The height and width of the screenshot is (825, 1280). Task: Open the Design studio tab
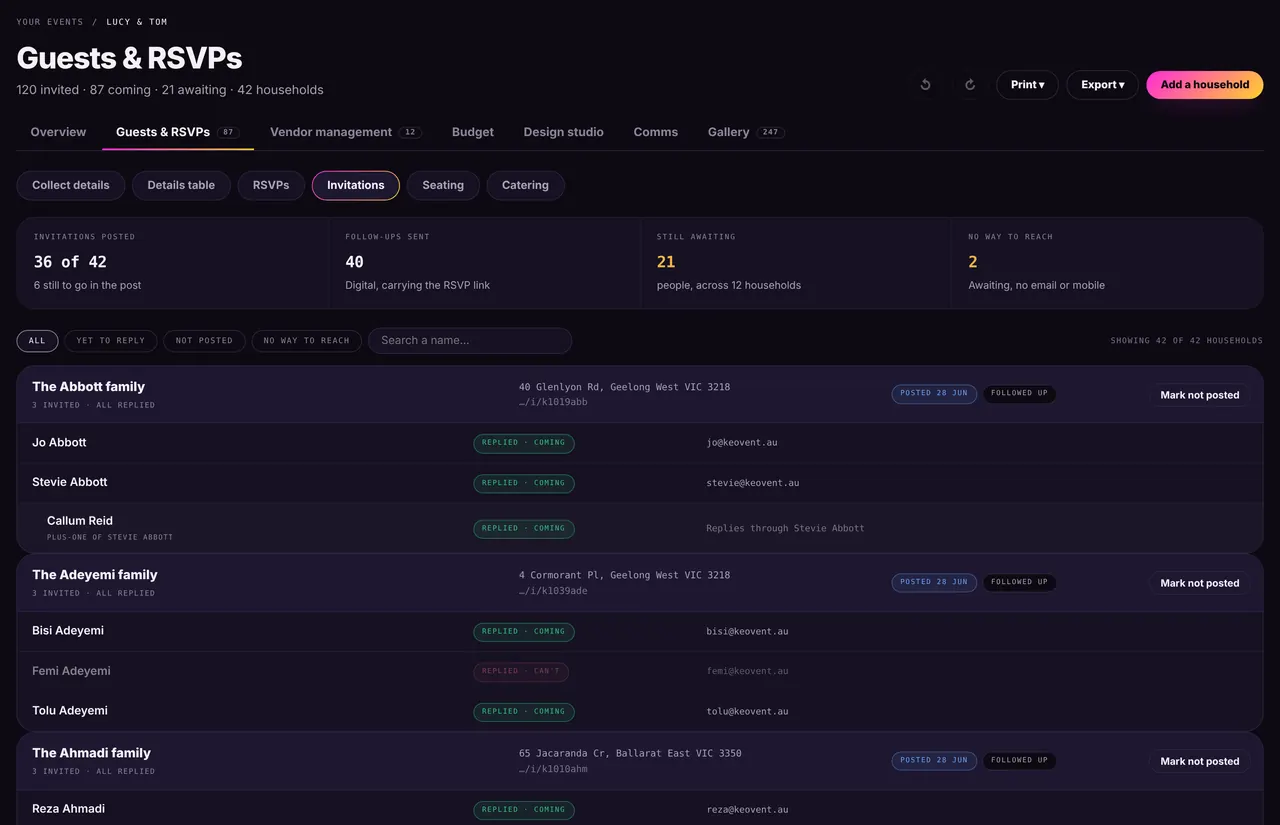click(x=563, y=132)
